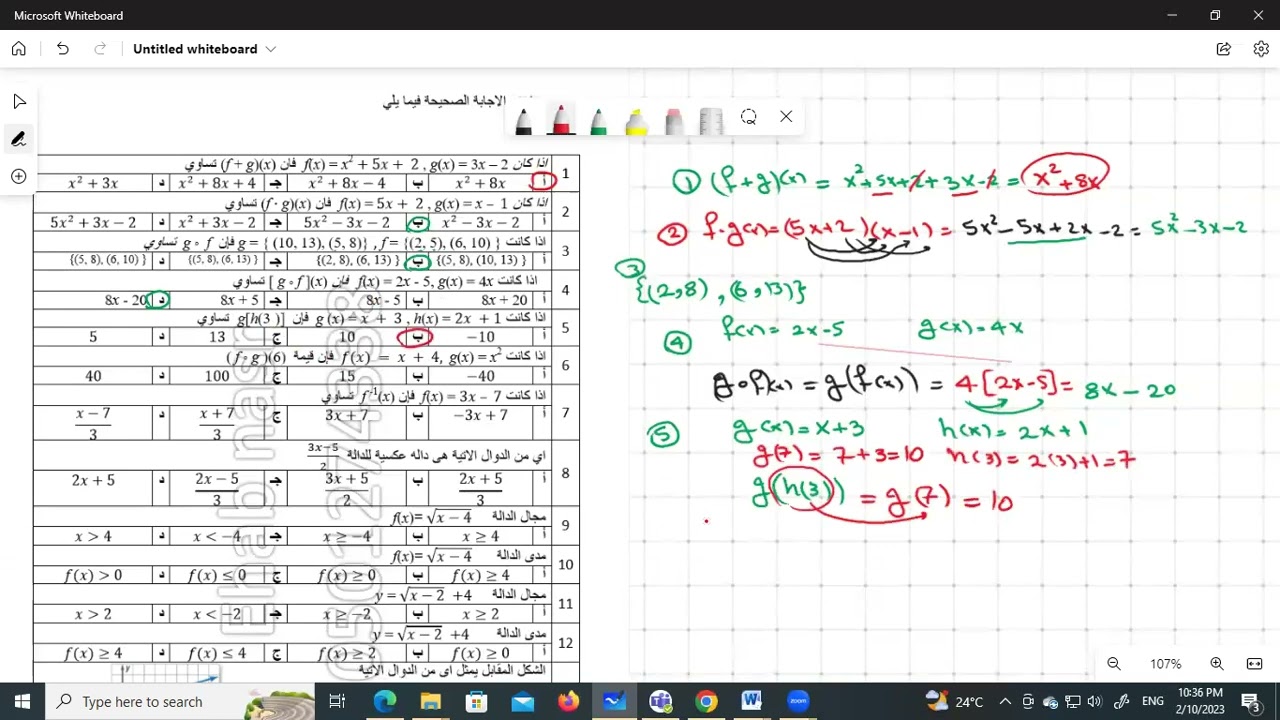This screenshot has height=720, width=1280.
Task: Click answer cell f(x) > 0 in question 10
Action: coord(93,575)
